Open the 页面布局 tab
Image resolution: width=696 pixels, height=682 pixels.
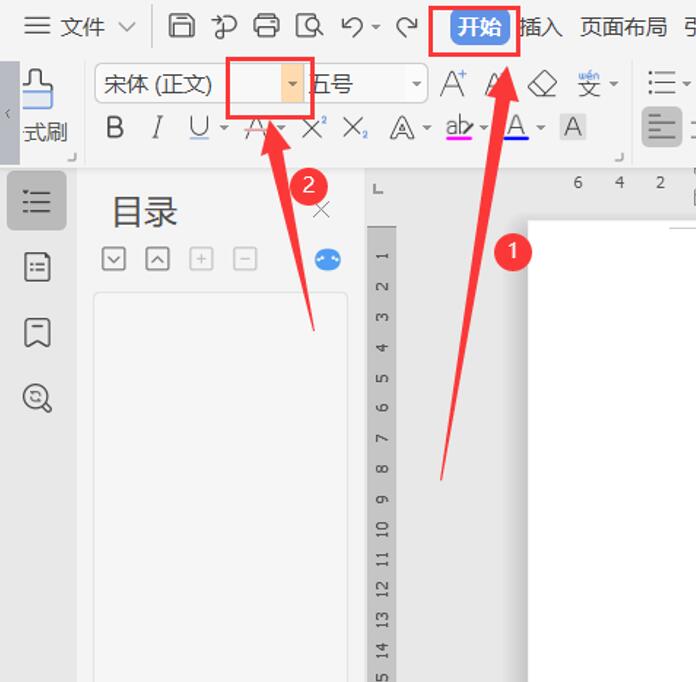click(624, 27)
